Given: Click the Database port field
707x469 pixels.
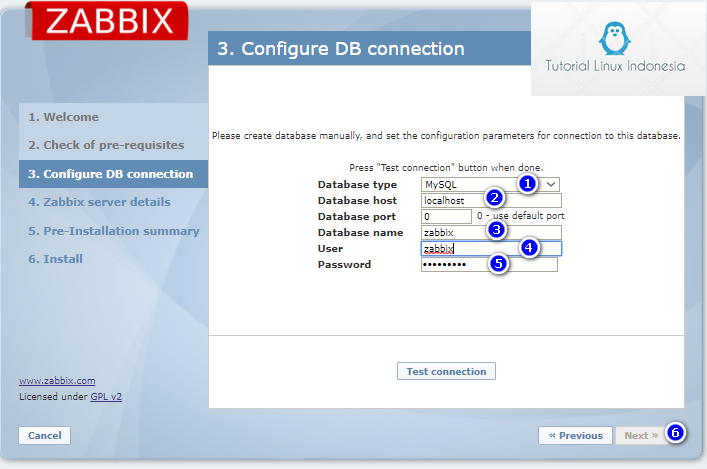Looking at the screenshot, I should 446,216.
